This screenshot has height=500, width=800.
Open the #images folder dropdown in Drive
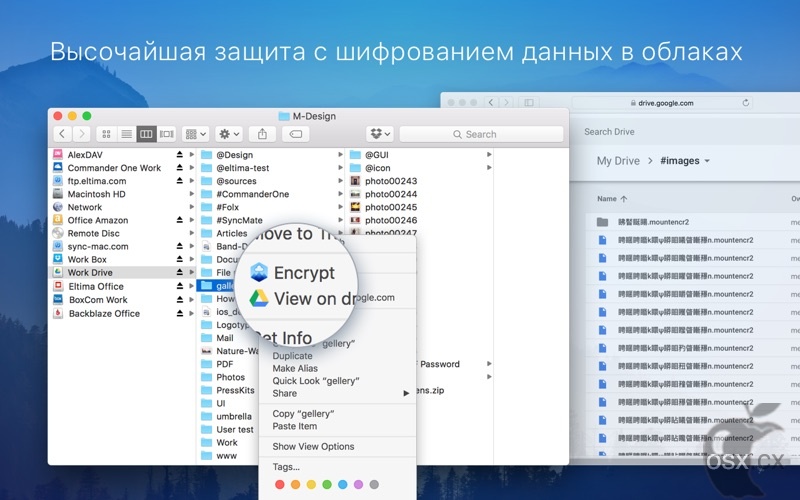pos(707,161)
